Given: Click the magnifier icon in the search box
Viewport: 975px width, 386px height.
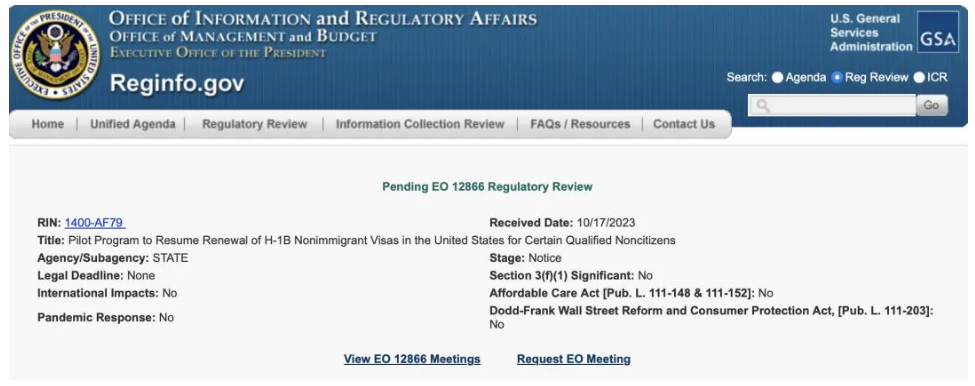Looking at the screenshot, I should (x=764, y=106).
